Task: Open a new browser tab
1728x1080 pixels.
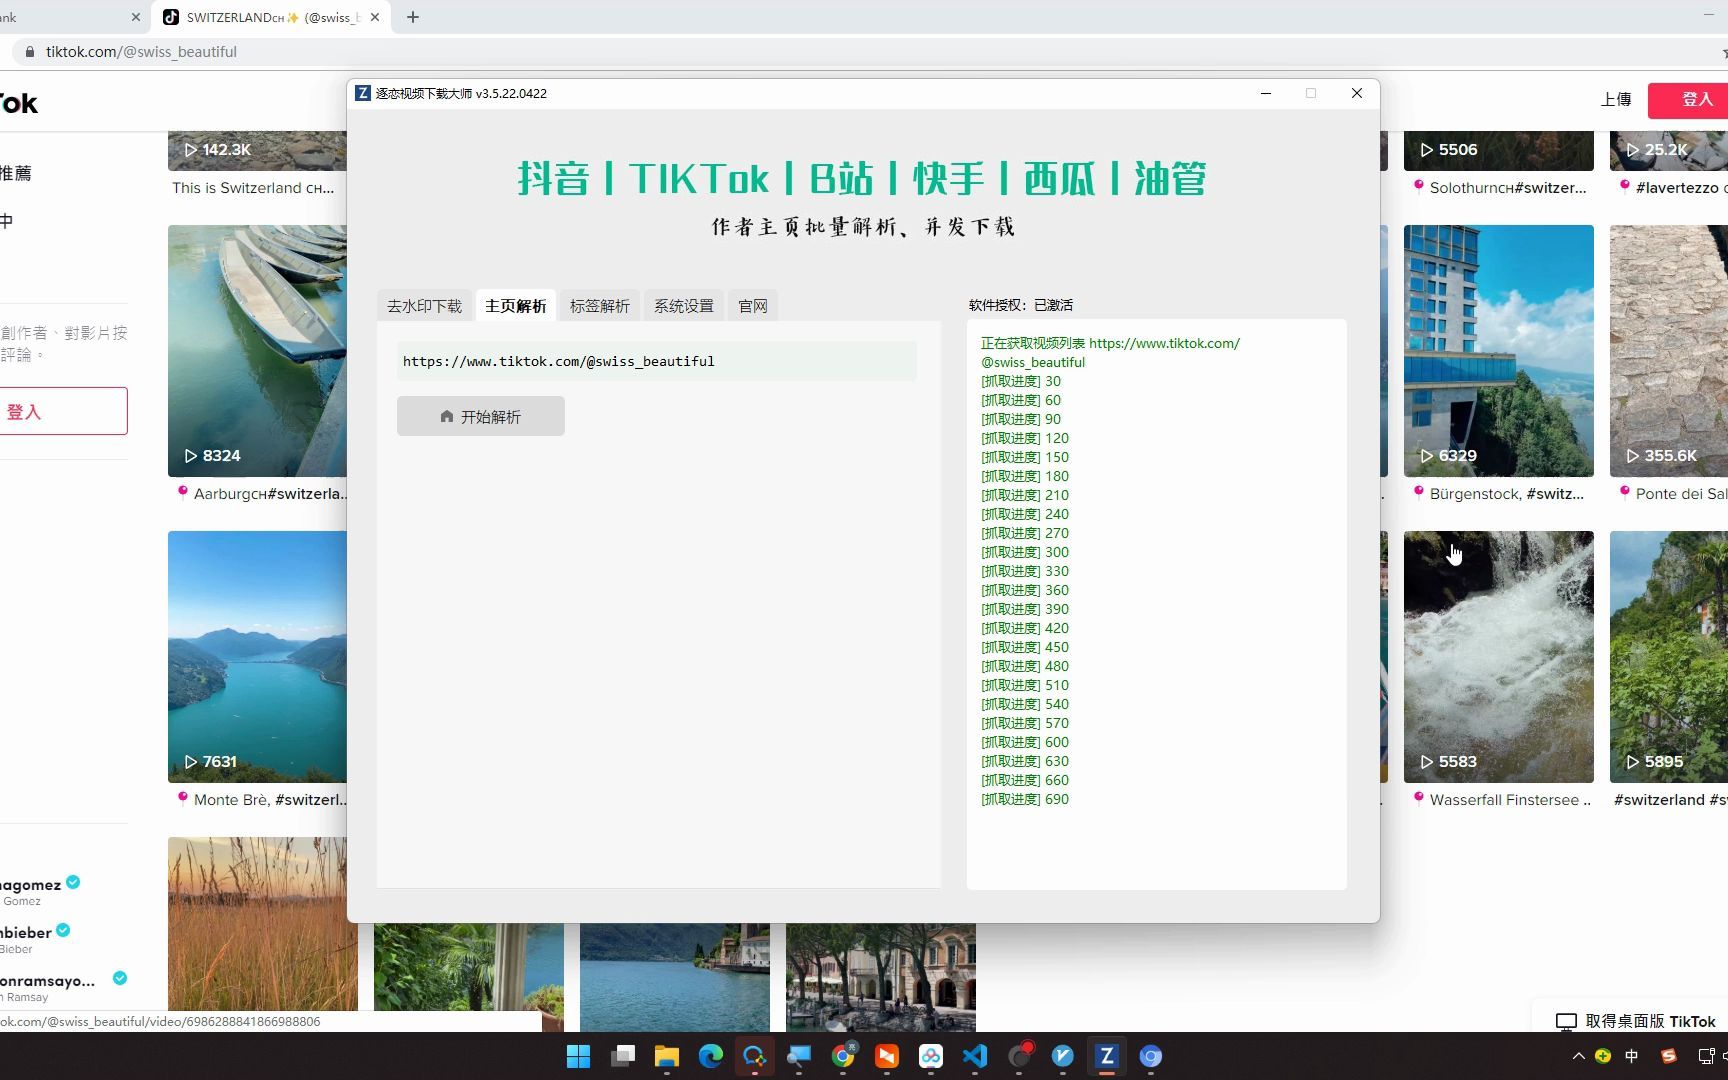Action: click(413, 17)
